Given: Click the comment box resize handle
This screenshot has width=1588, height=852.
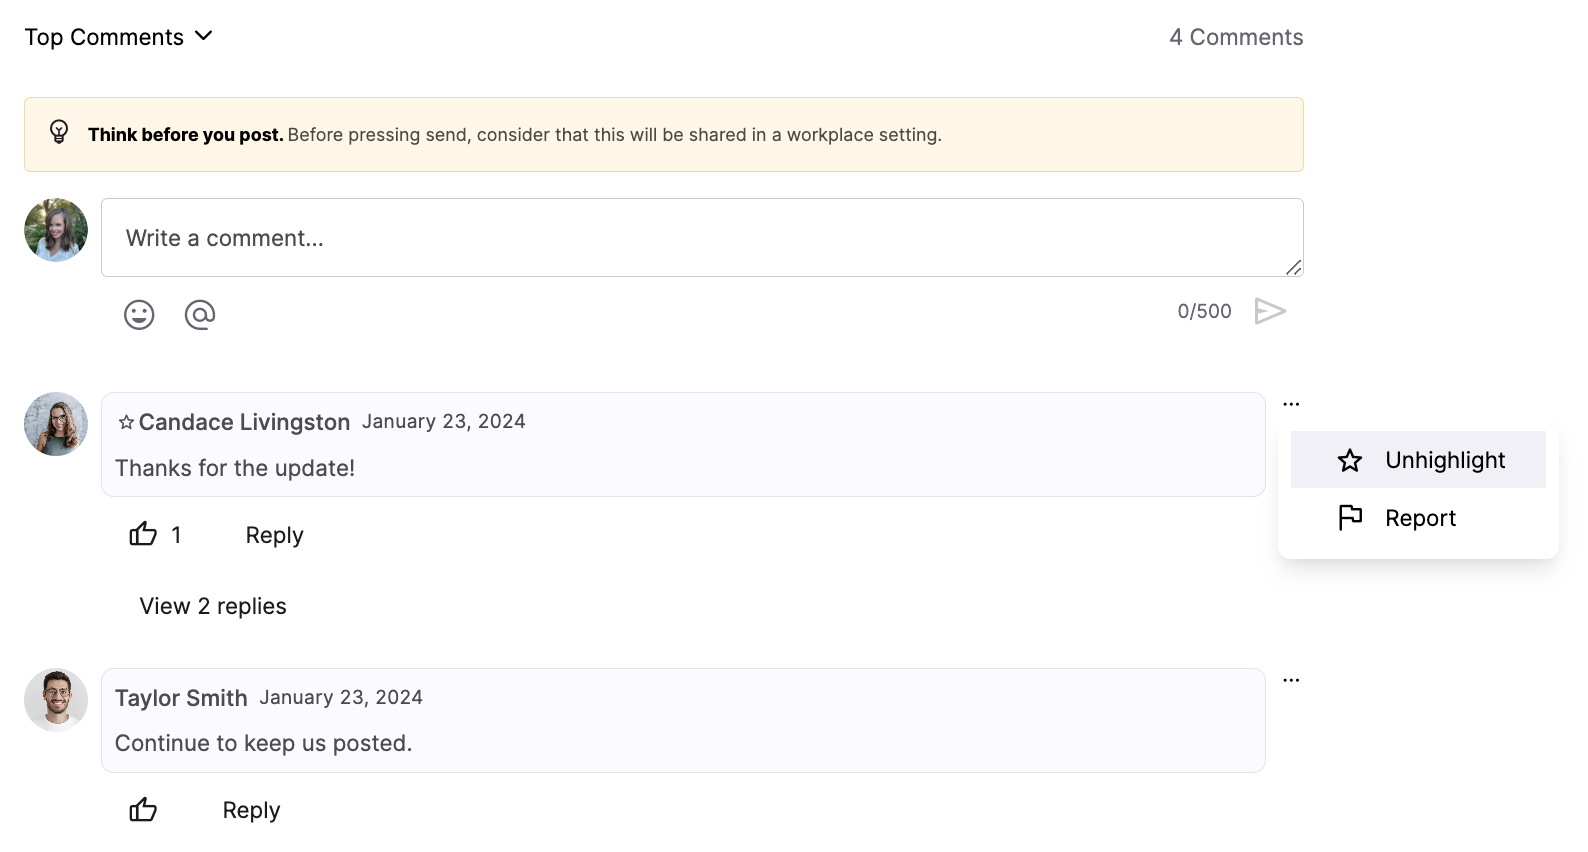Looking at the screenshot, I should [x=1294, y=267].
